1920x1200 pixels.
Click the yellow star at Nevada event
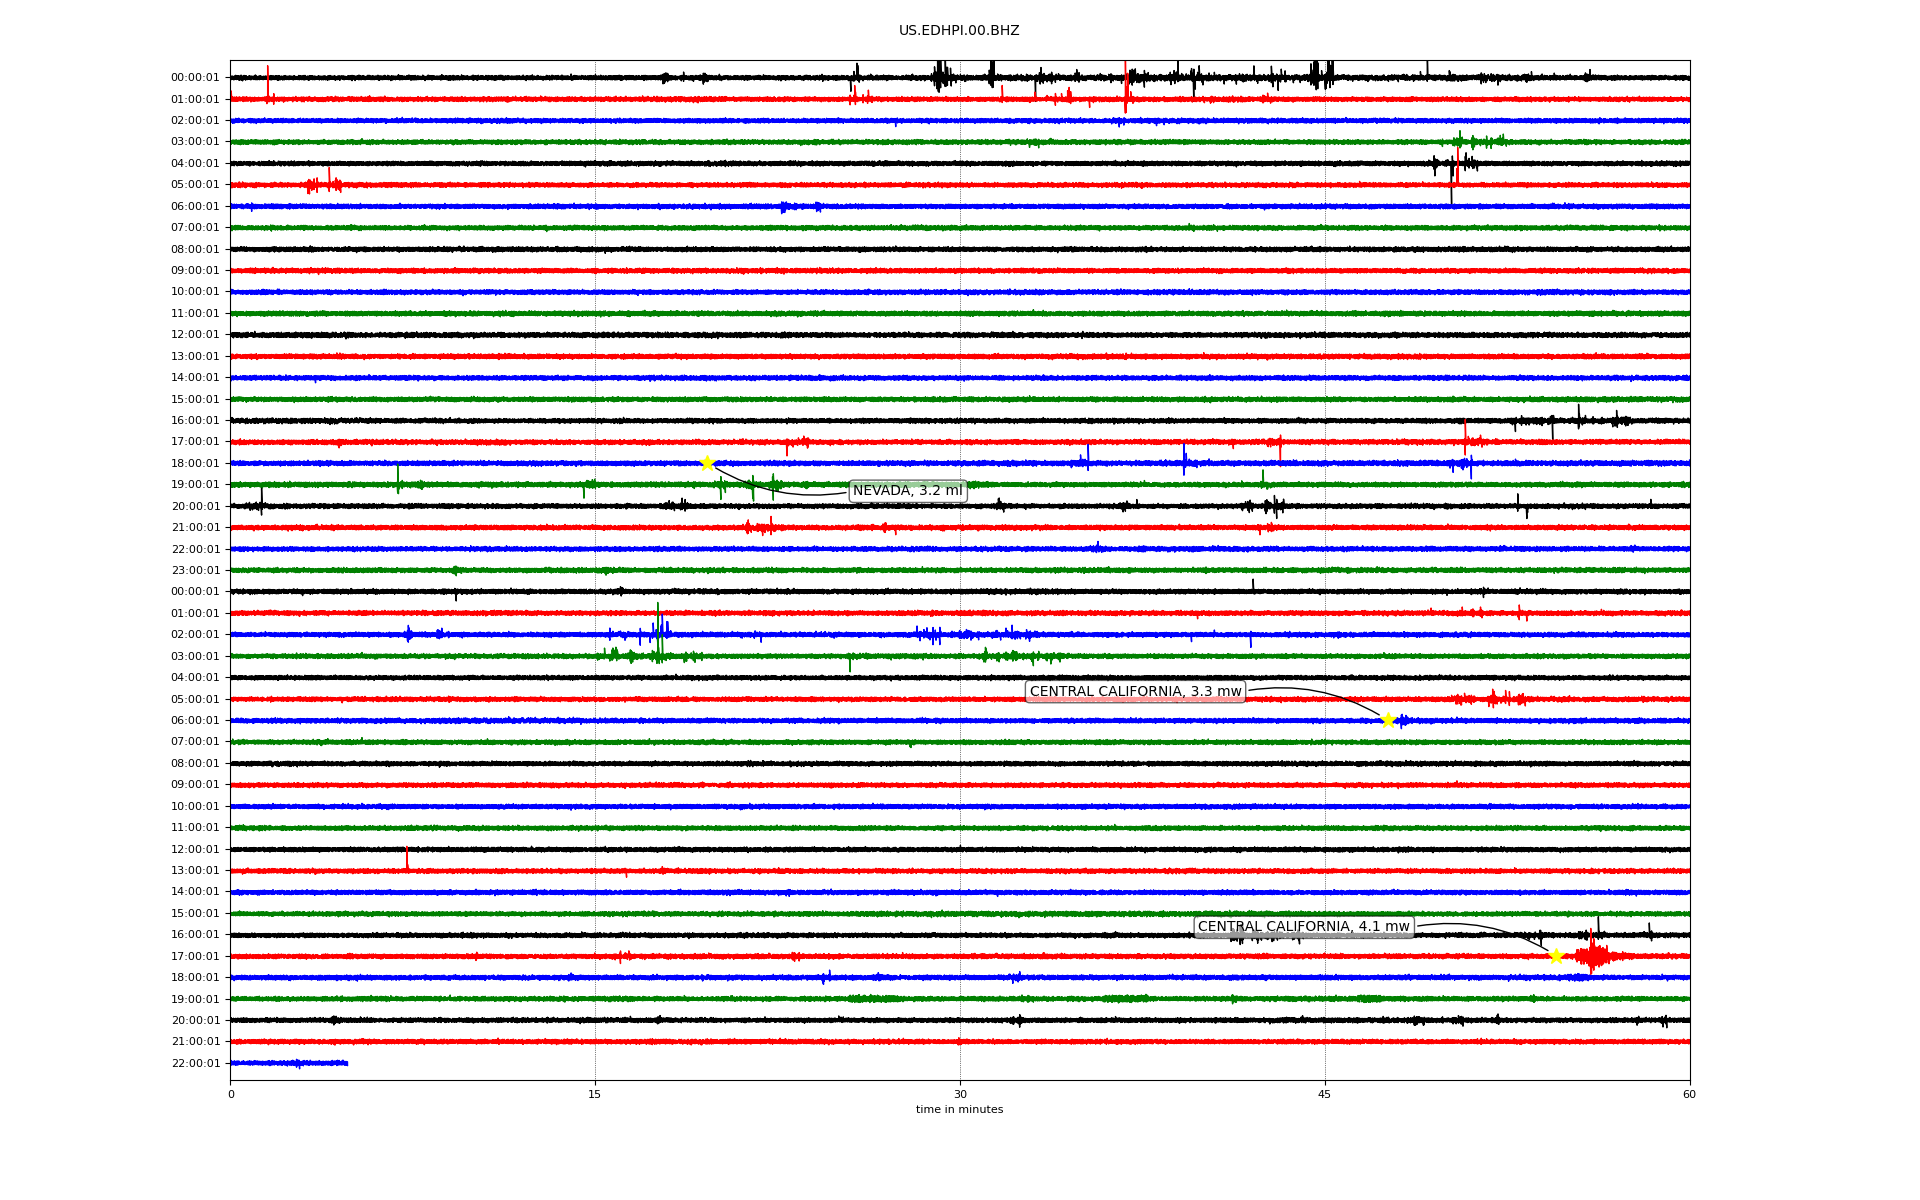pos(707,463)
